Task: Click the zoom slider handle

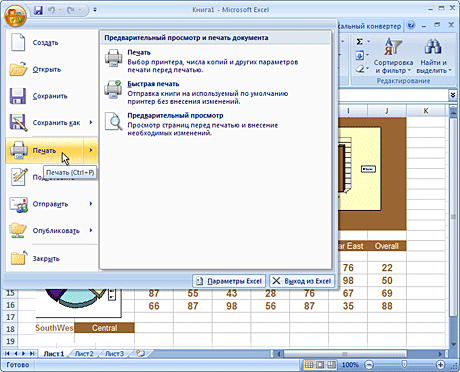Action: [x=404, y=364]
